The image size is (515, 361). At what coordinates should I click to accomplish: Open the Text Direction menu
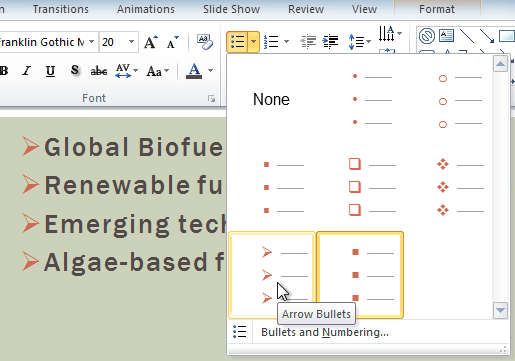point(390,34)
